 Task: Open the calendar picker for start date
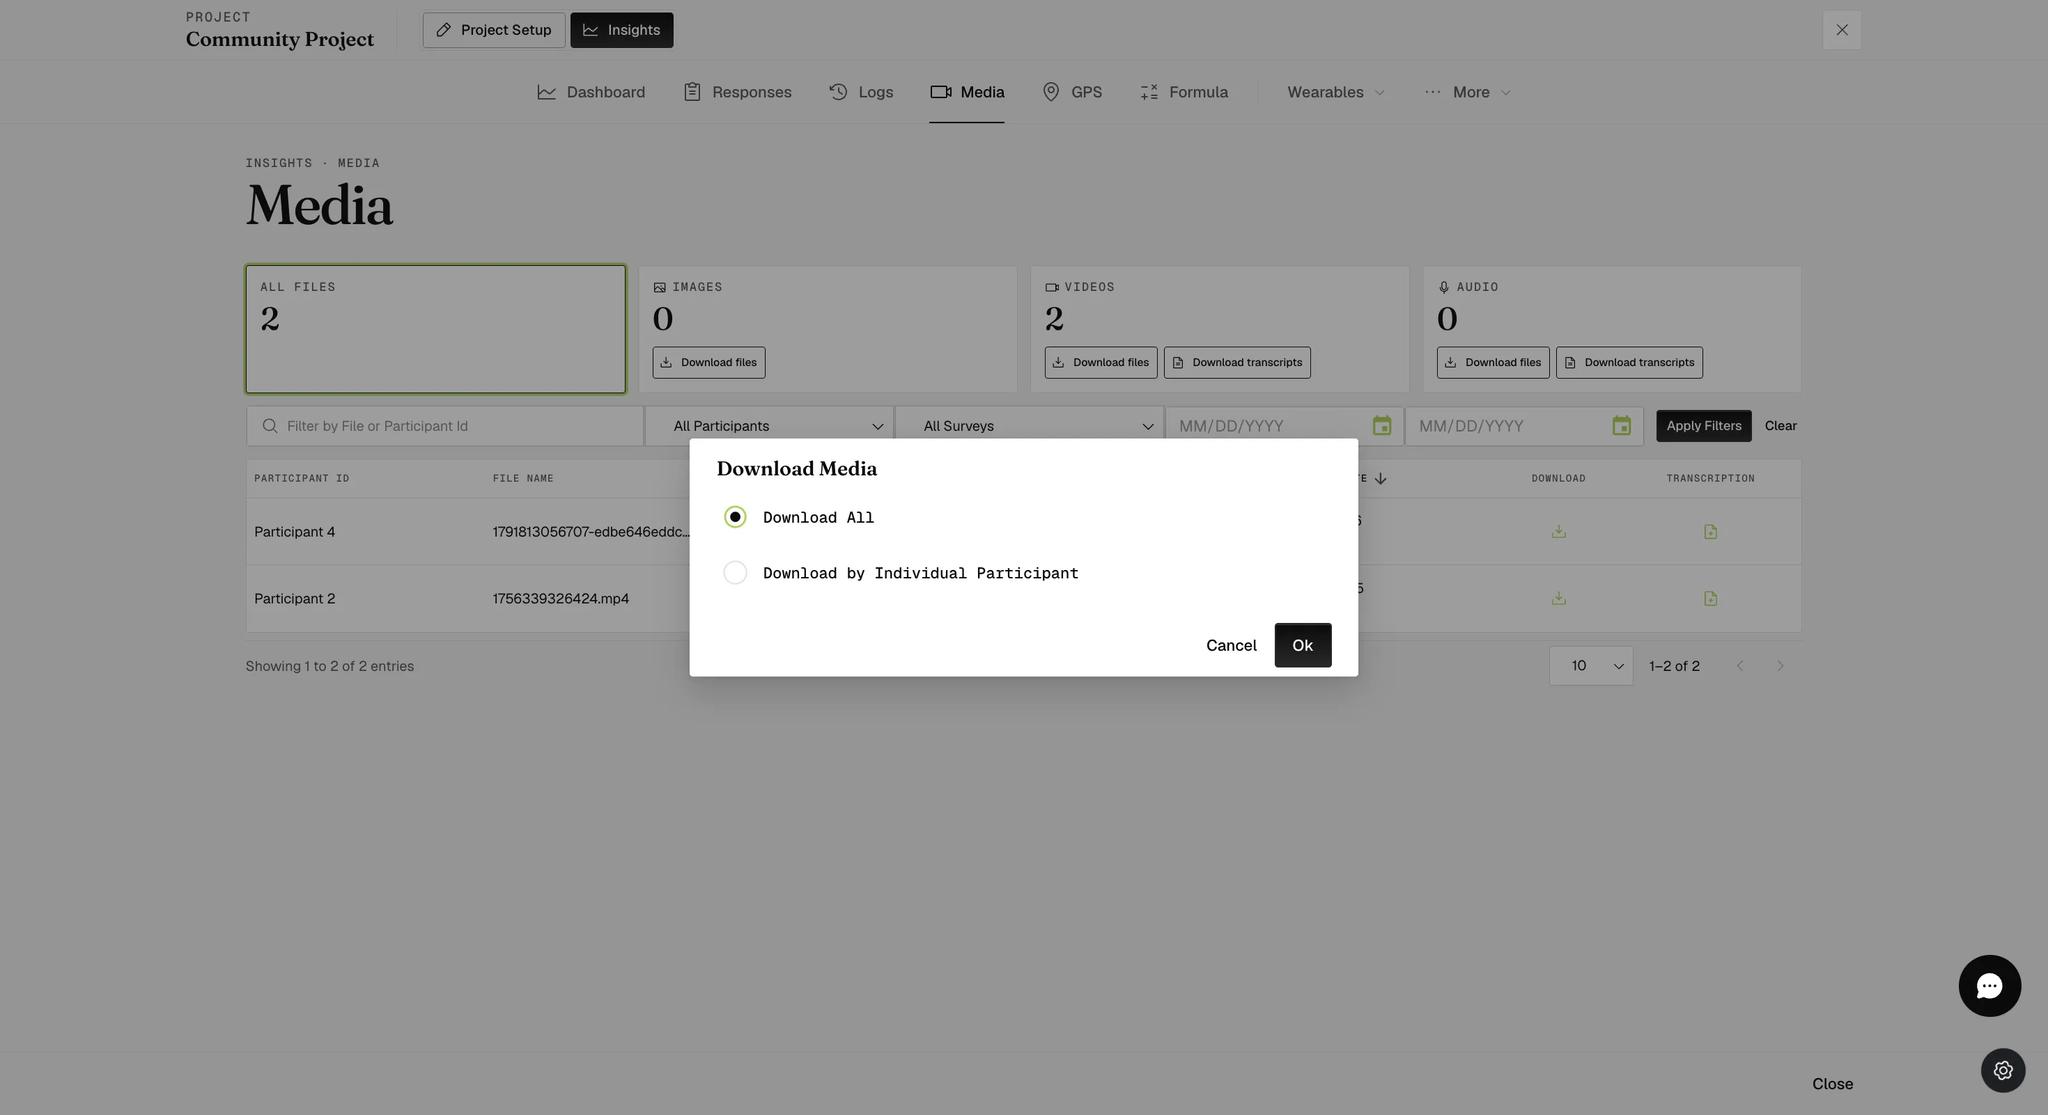point(1382,426)
